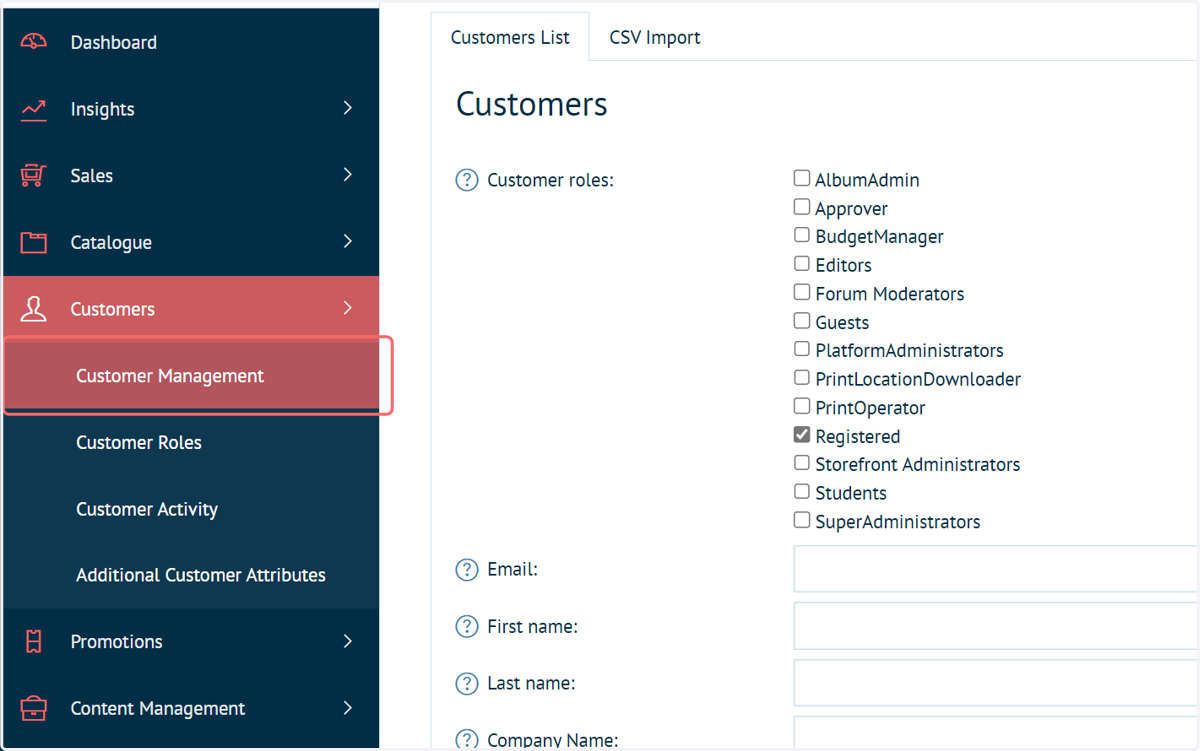Click the Last name input field
This screenshot has width=1200, height=751.
[996, 683]
